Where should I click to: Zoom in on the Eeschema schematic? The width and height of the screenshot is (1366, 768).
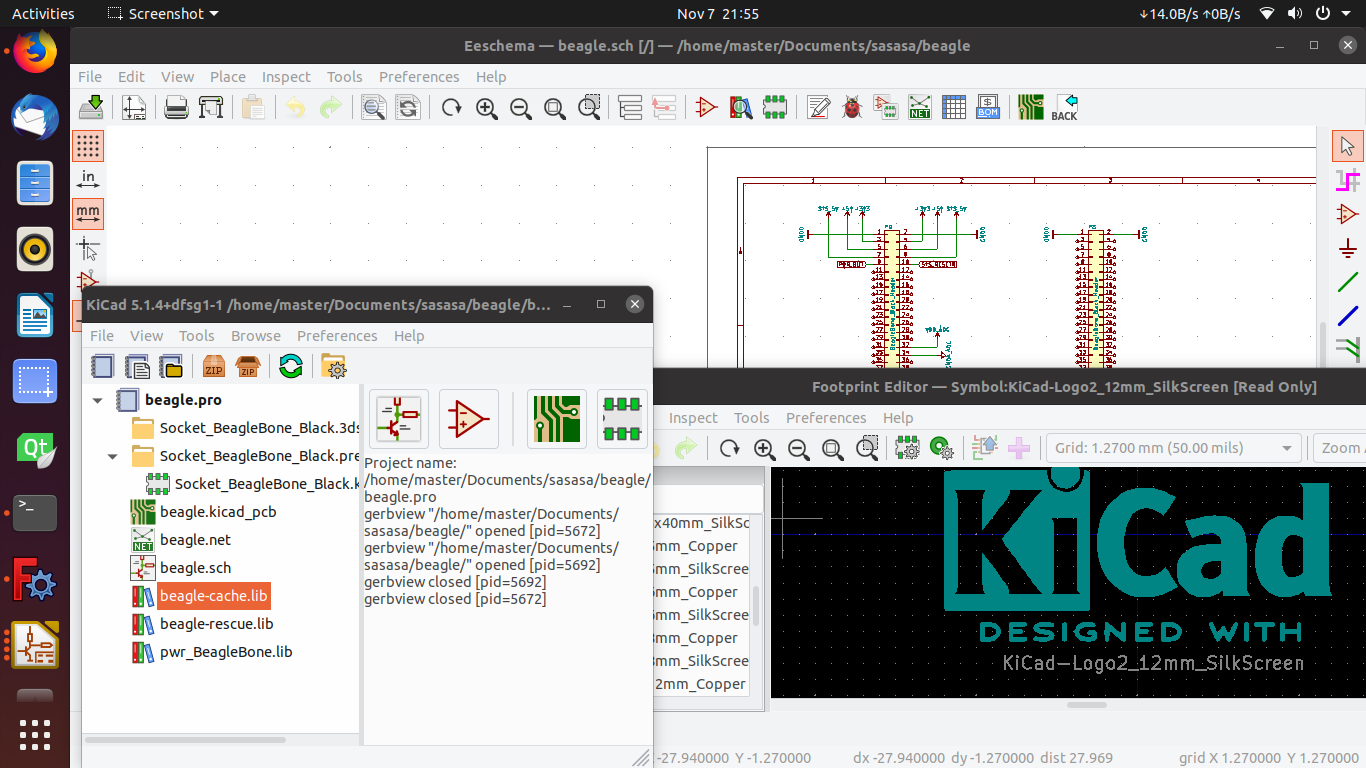486,107
